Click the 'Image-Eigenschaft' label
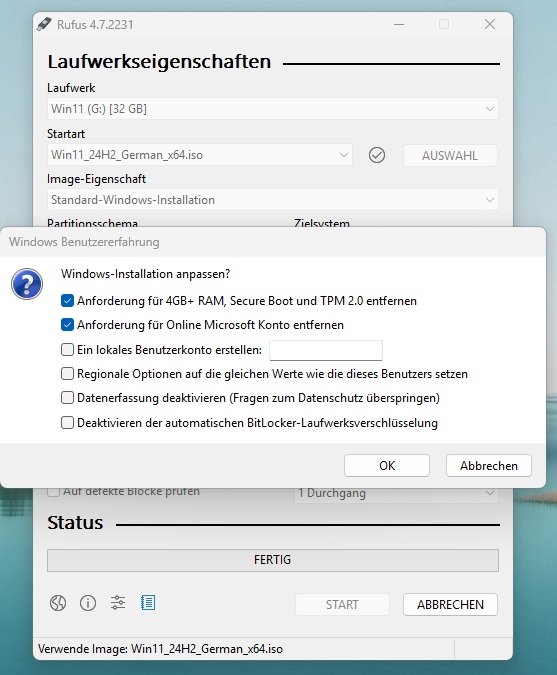Screen dimensions: 557x675 (x=96, y=179)
